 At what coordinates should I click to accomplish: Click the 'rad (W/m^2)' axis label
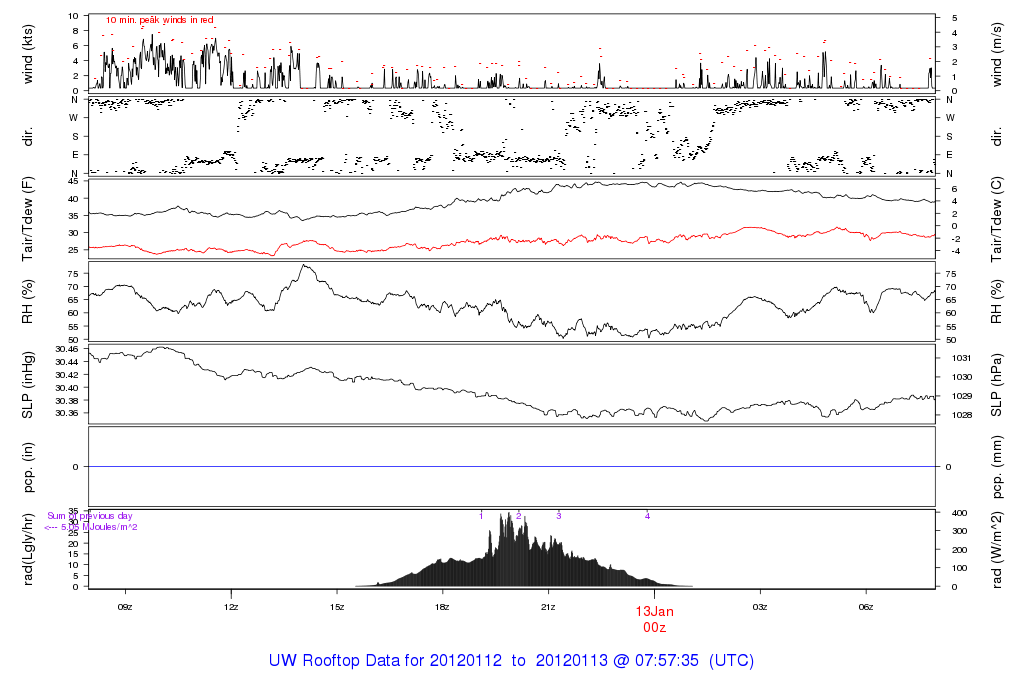click(997, 550)
